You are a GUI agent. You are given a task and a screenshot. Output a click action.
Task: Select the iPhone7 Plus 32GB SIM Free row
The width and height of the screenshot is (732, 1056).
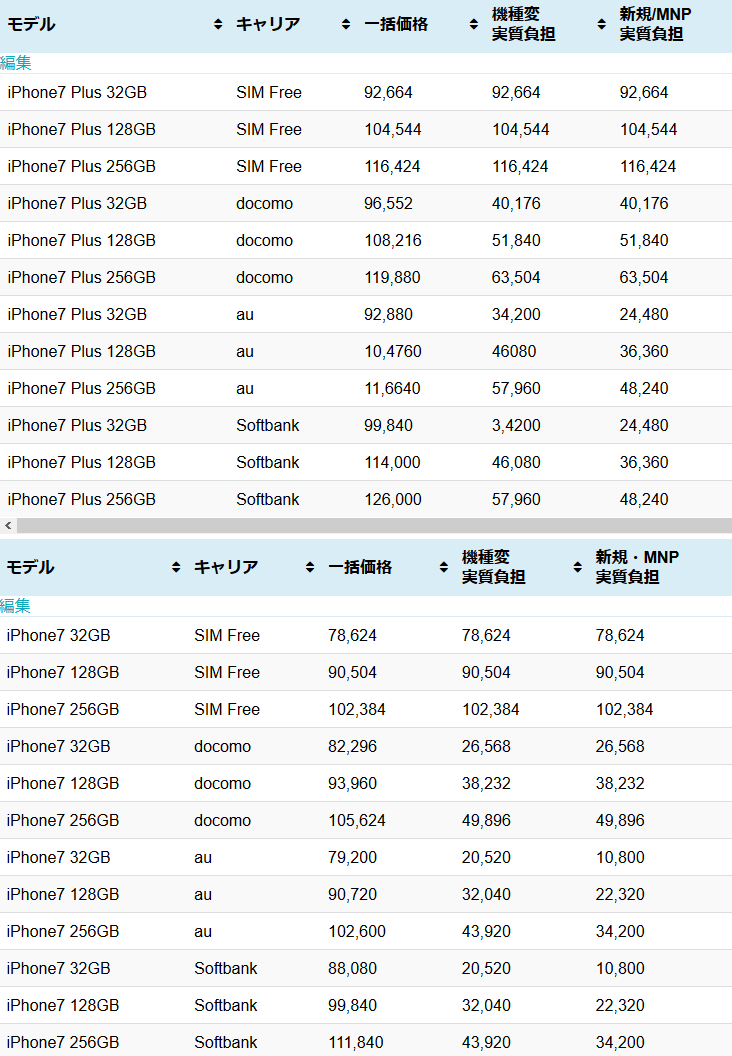(x=366, y=92)
